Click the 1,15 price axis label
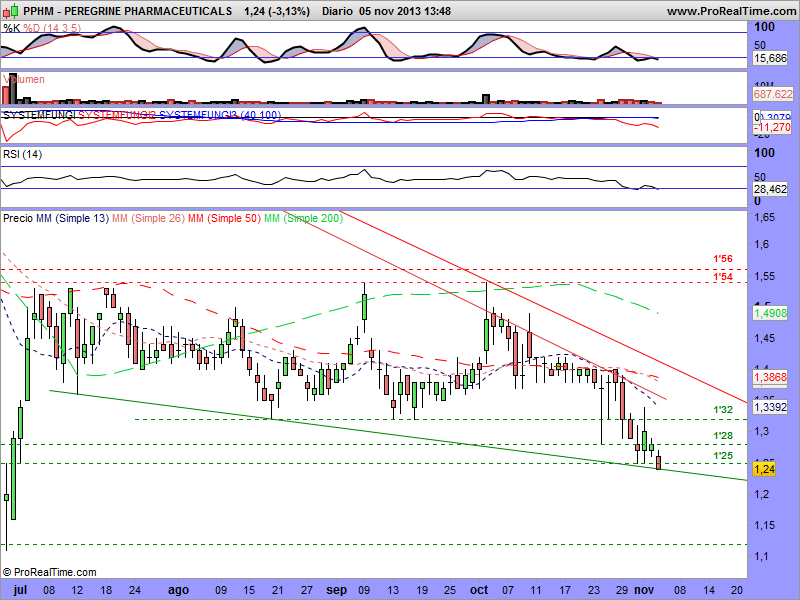Viewport: 800px width, 600px height. click(764, 525)
